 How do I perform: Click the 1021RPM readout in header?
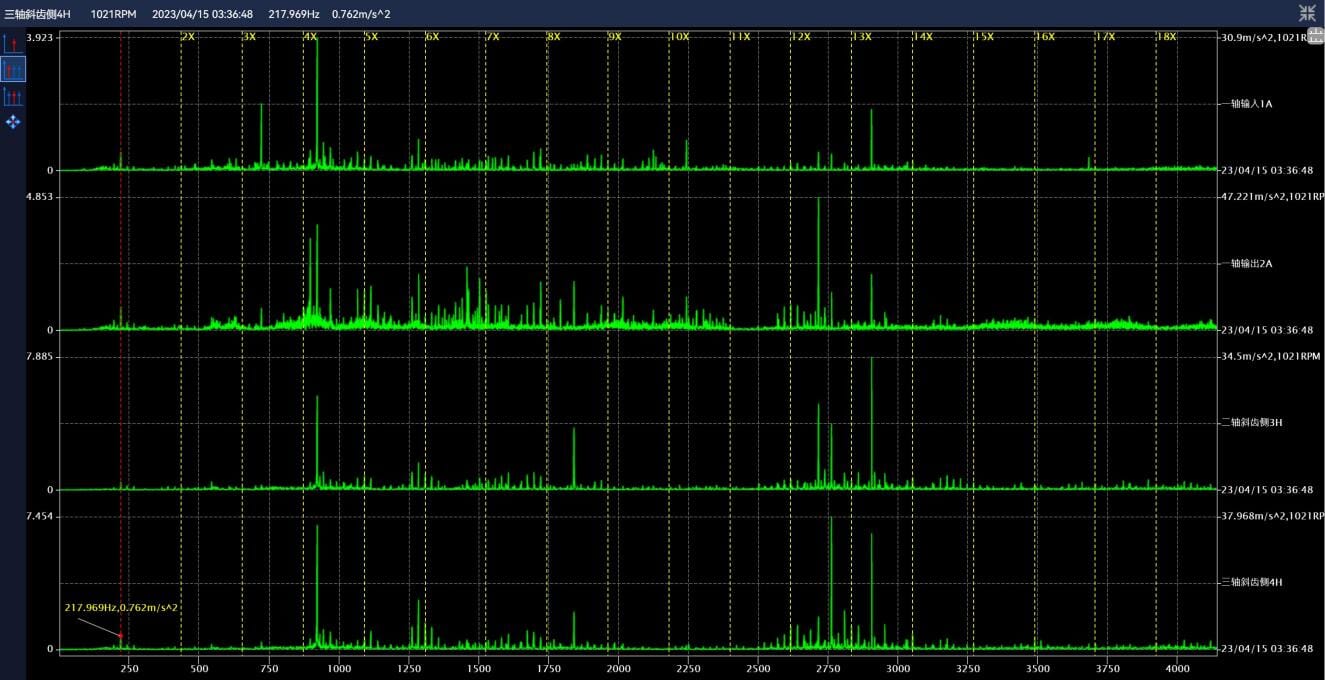click(x=113, y=14)
